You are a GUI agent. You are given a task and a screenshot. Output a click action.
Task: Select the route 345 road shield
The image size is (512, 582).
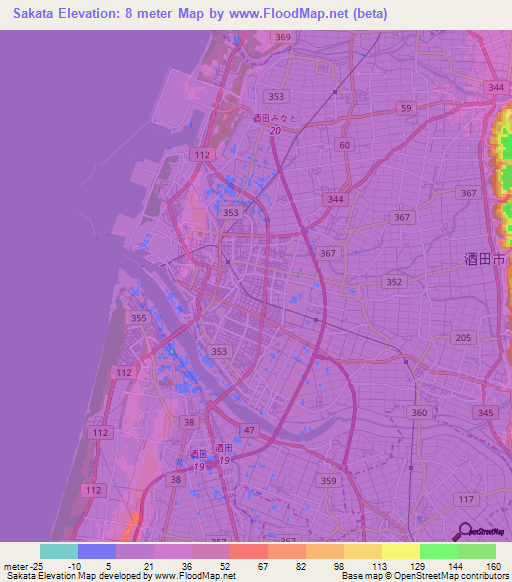pyautogui.click(x=486, y=413)
